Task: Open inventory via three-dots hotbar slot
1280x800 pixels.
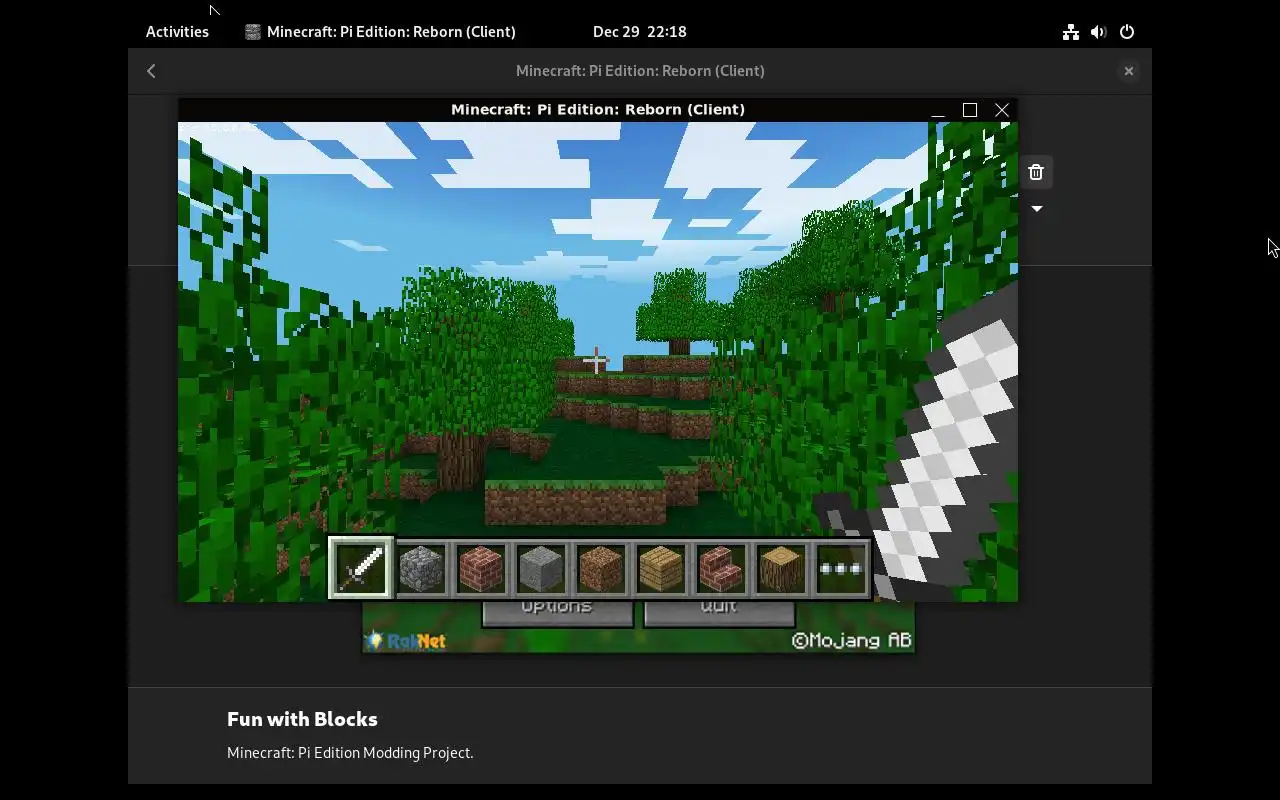Action: (841, 568)
